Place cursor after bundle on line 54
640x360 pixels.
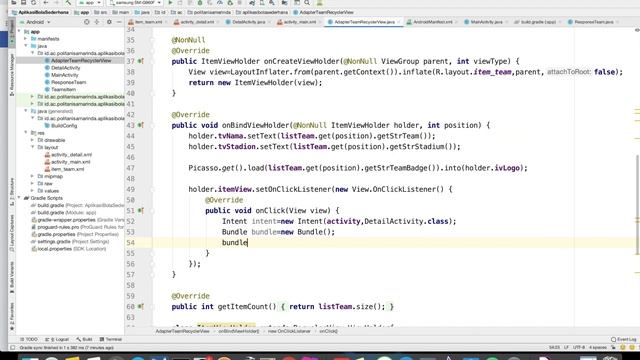coord(248,242)
